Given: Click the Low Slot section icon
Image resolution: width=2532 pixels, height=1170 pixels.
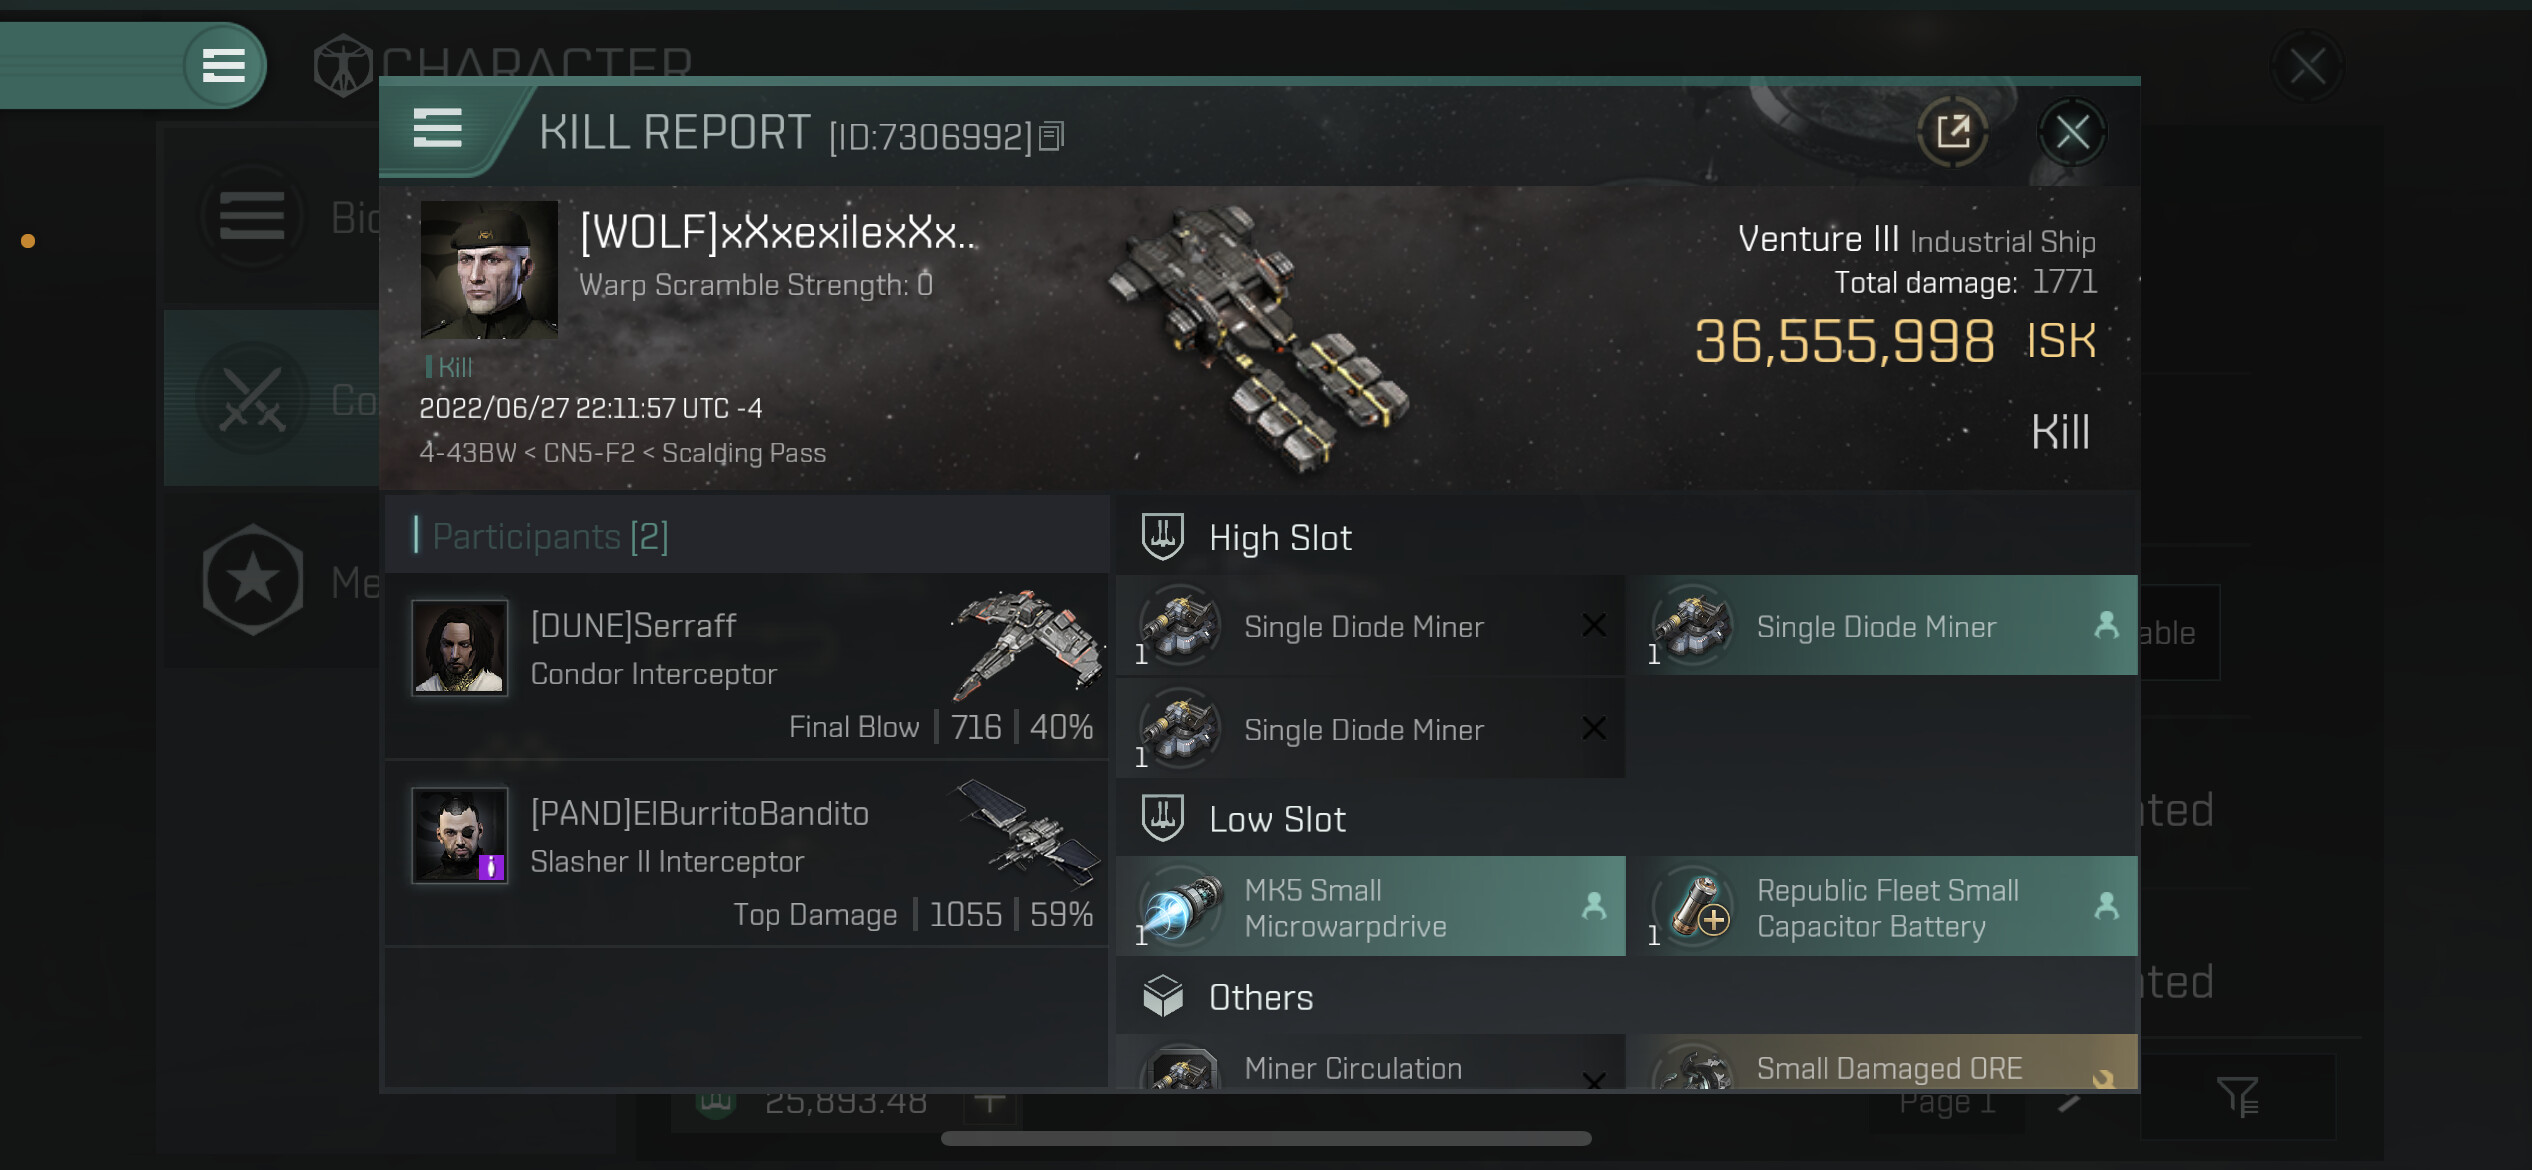Looking at the screenshot, I should pos(1162,818).
